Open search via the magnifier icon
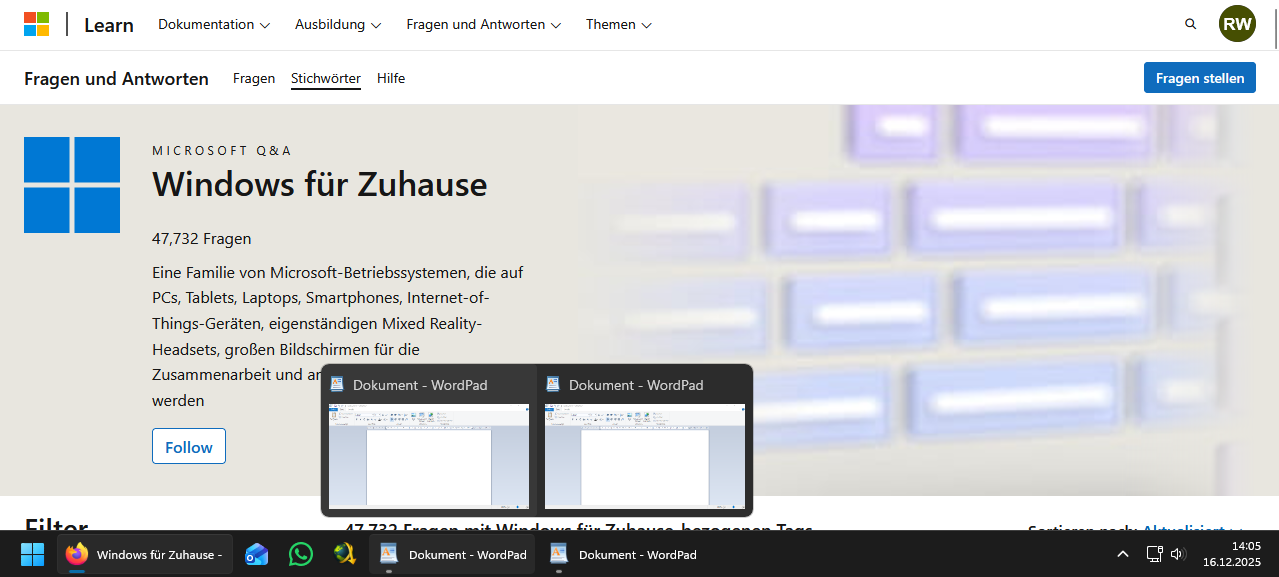This screenshot has height=577, width=1279. (1189, 23)
